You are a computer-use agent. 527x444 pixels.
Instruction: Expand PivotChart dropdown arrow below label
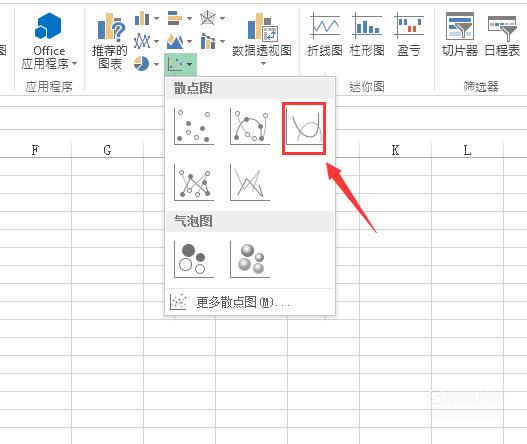[x=263, y=63]
